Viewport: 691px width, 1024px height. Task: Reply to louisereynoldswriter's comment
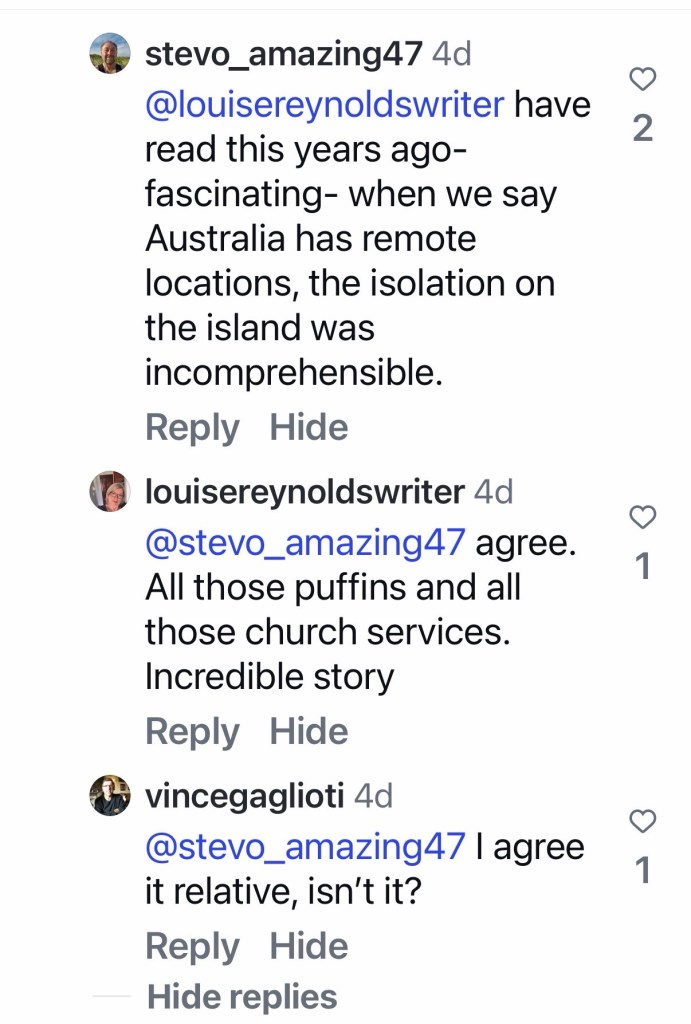click(x=192, y=732)
